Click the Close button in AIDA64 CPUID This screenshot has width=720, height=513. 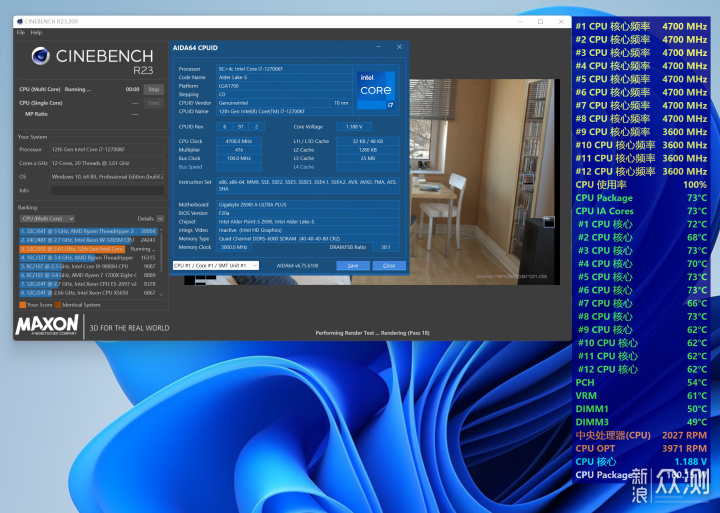(x=389, y=265)
